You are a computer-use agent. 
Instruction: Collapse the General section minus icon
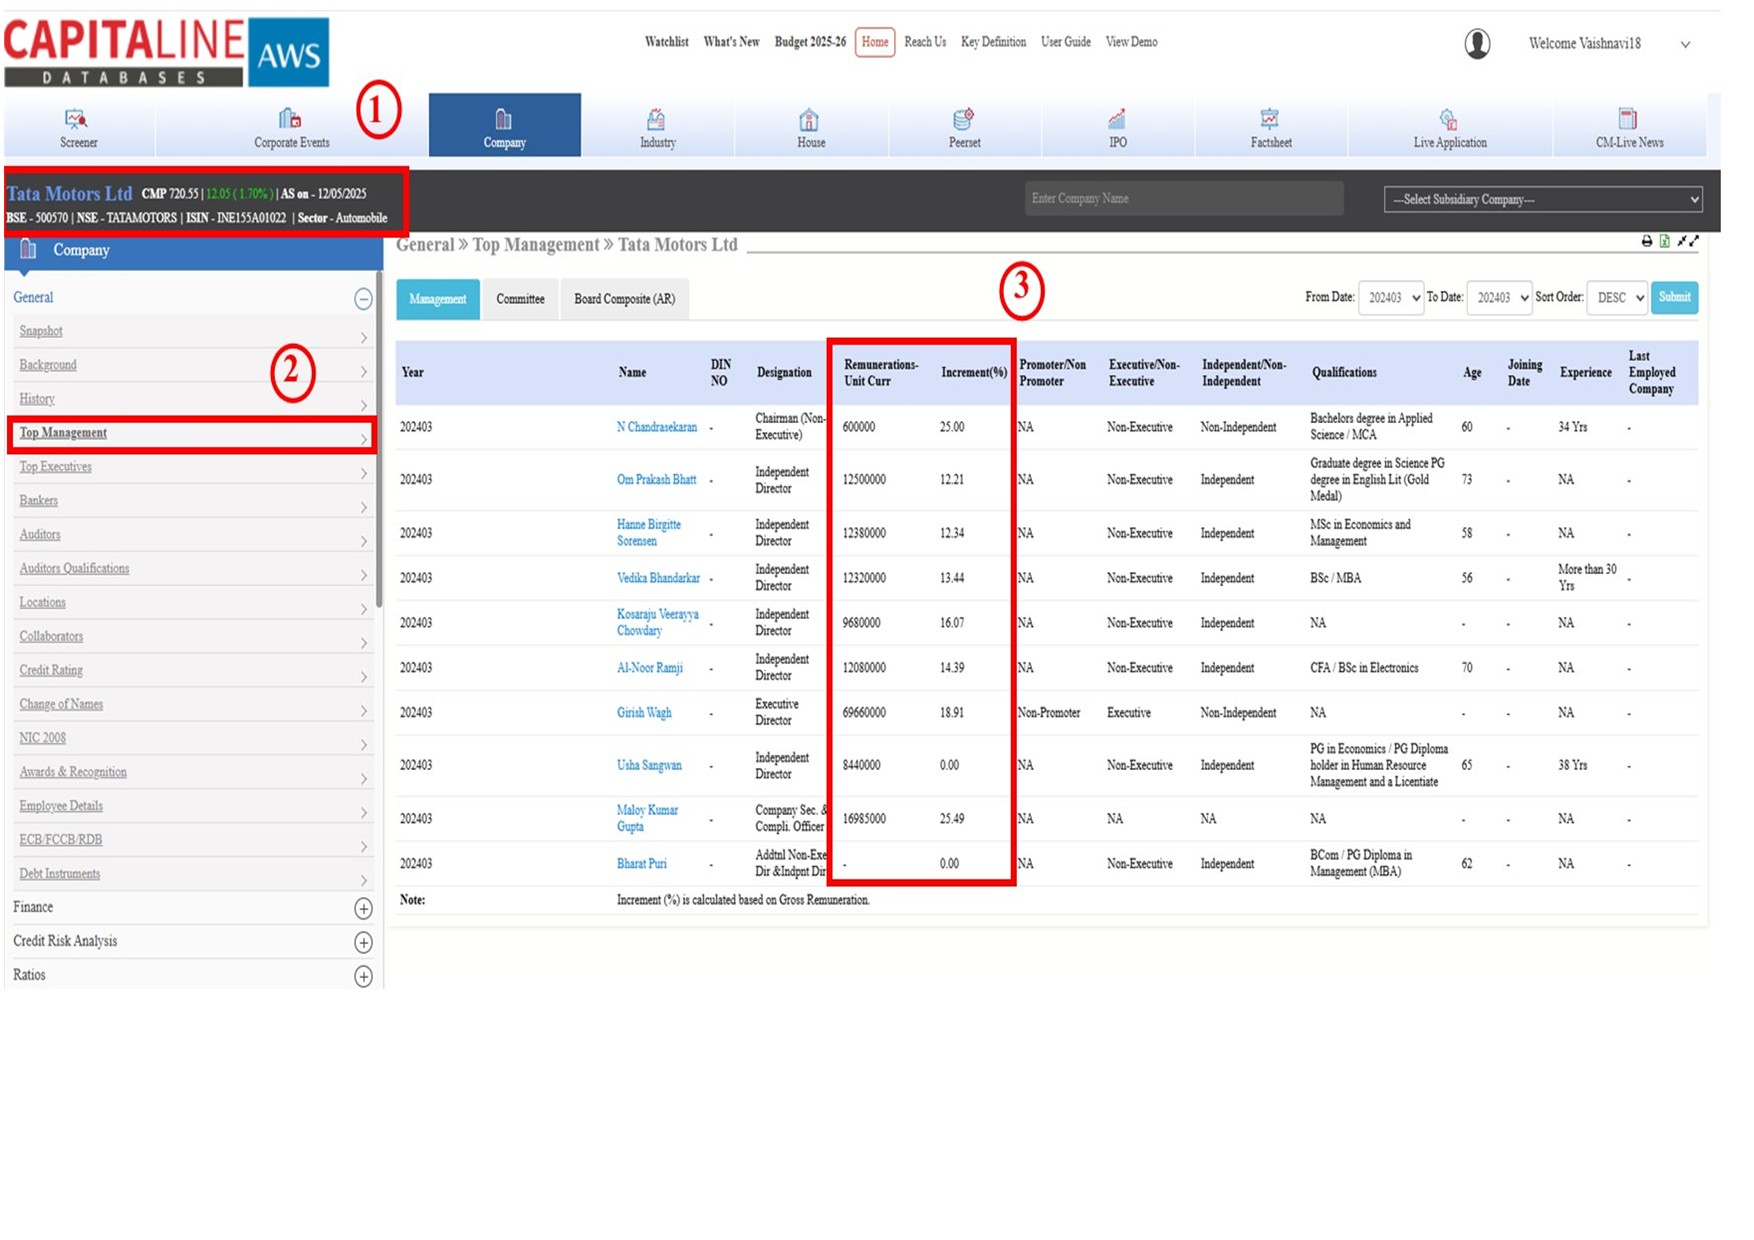[x=363, y=298]
